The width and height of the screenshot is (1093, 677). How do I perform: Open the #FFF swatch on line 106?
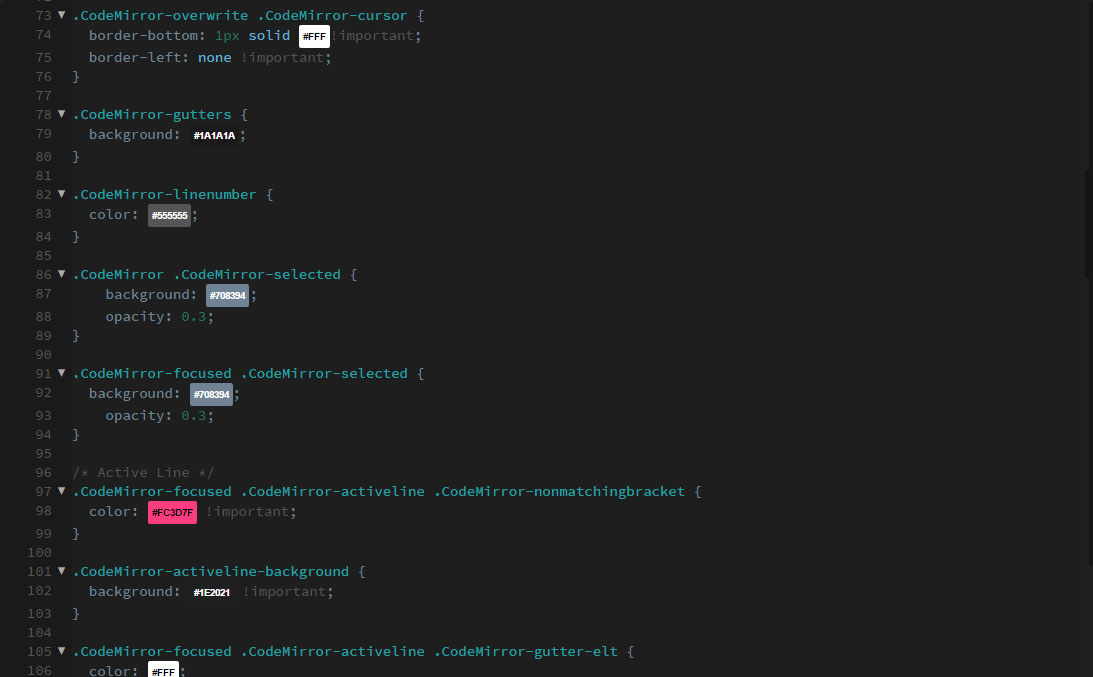click(x=163, y=670)
